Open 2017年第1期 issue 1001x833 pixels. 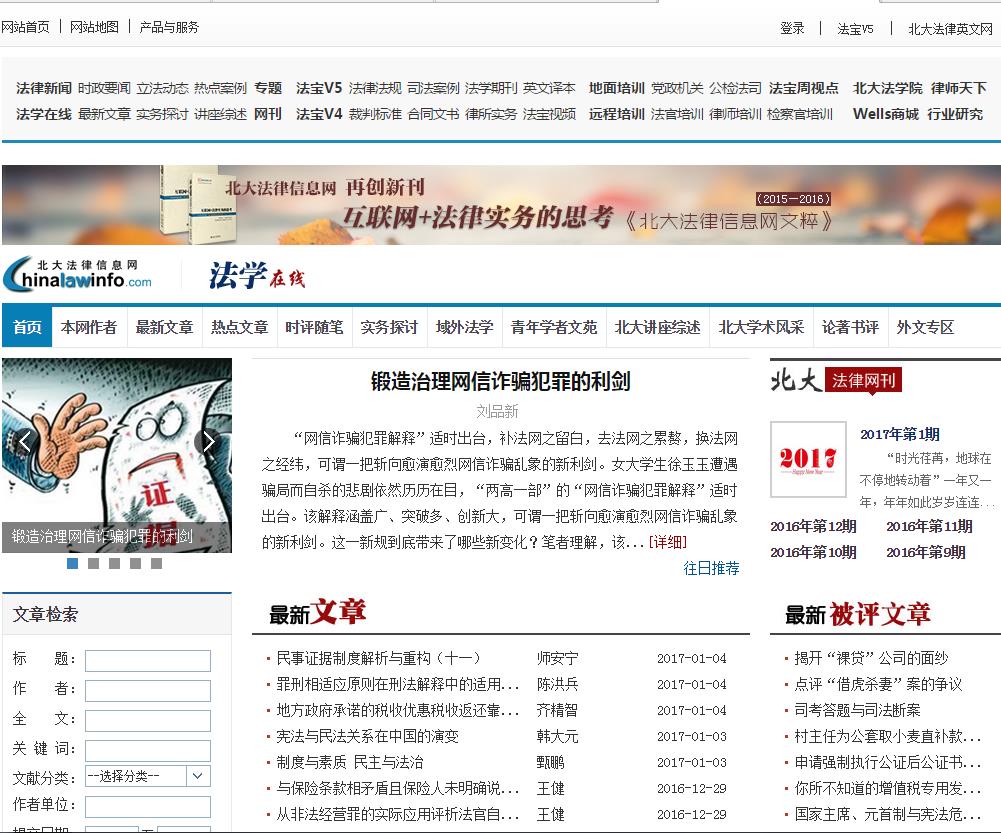coord(899,434)
